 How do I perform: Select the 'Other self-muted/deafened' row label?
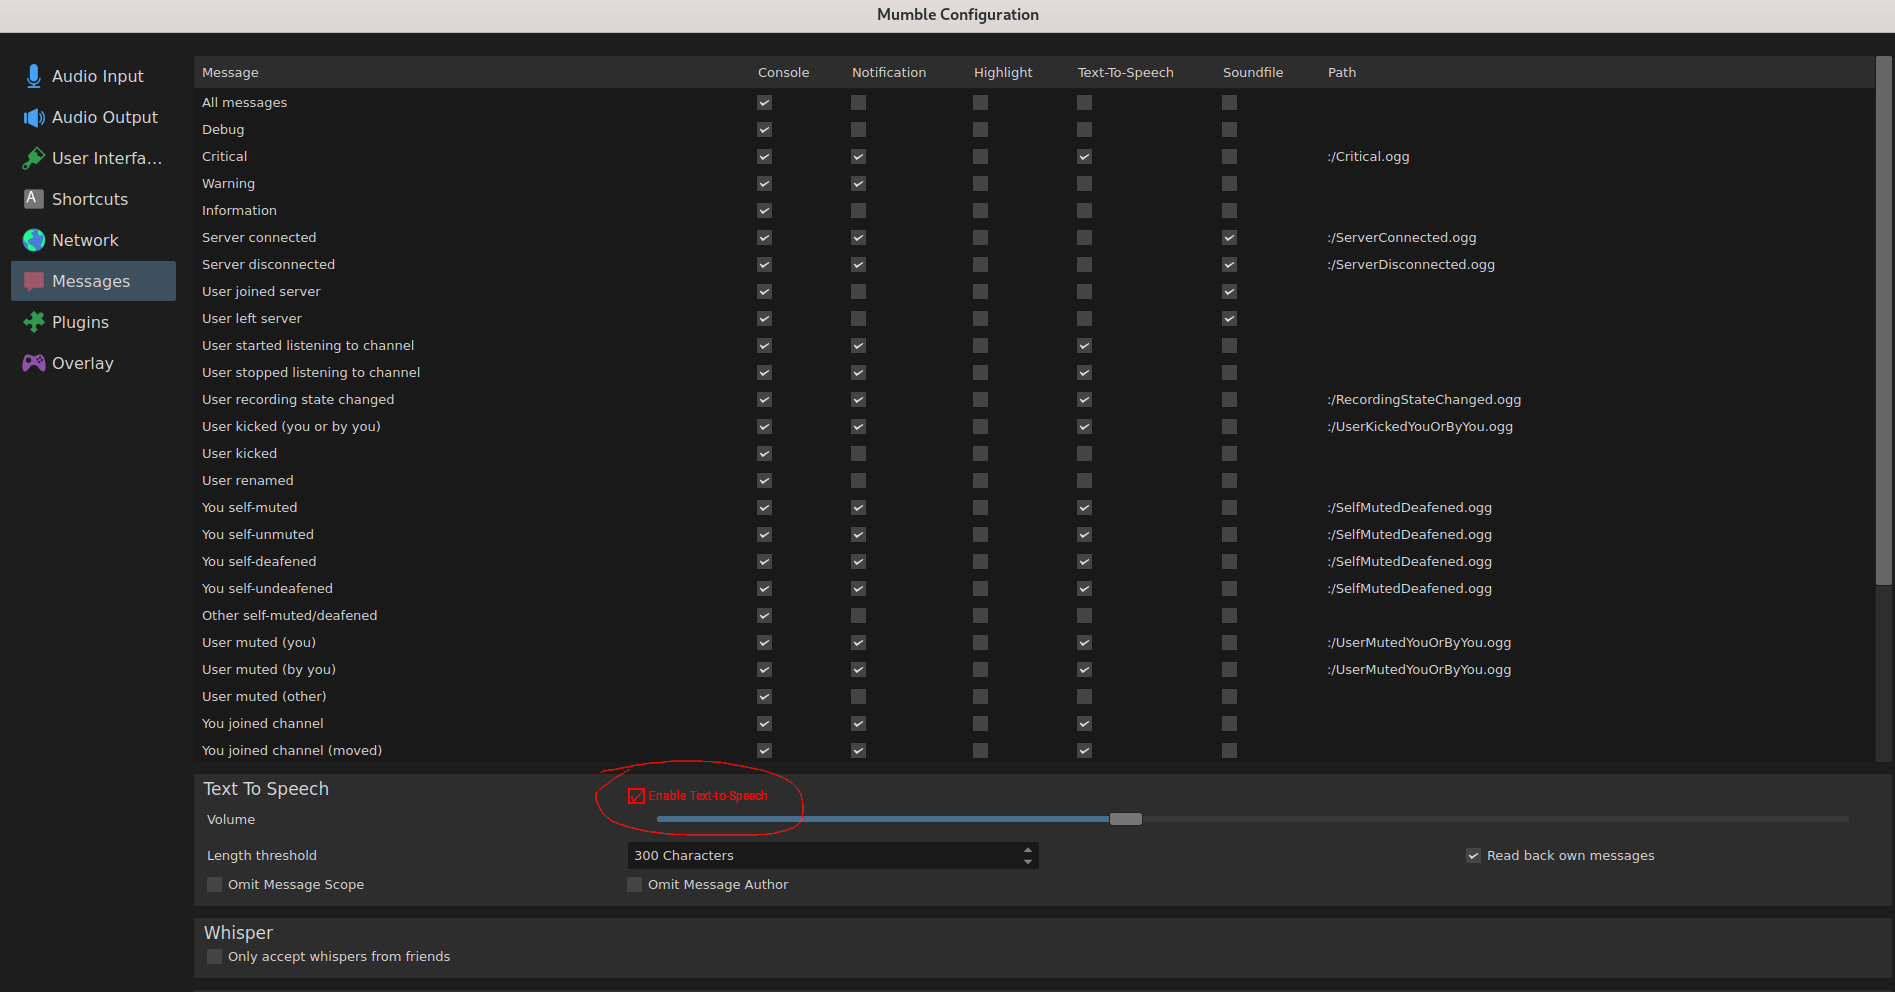[x=289, y=615]
